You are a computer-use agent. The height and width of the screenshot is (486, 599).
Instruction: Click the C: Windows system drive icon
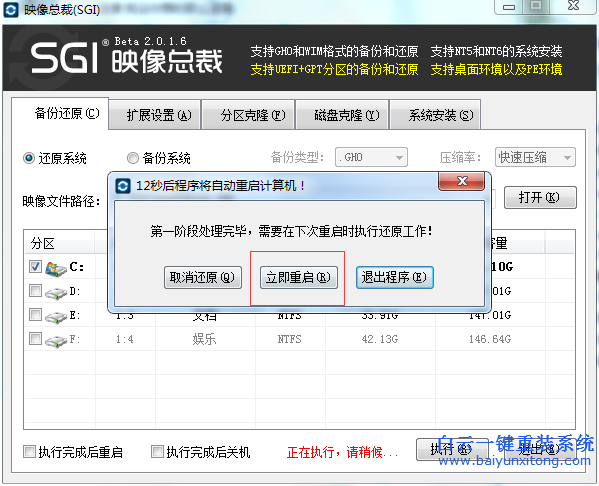coord(55,269)
